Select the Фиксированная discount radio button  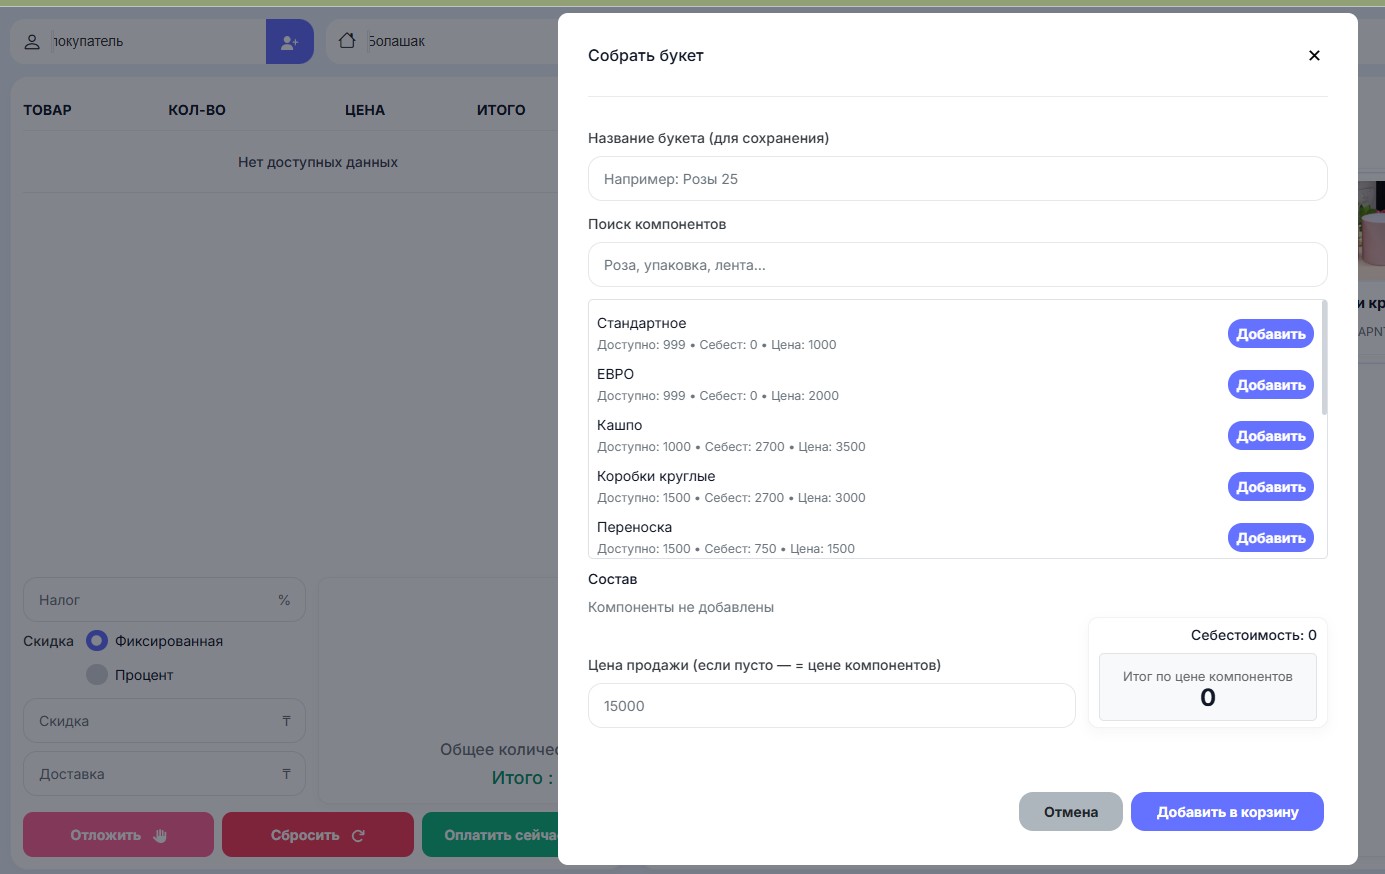click(x=97, y=641)
